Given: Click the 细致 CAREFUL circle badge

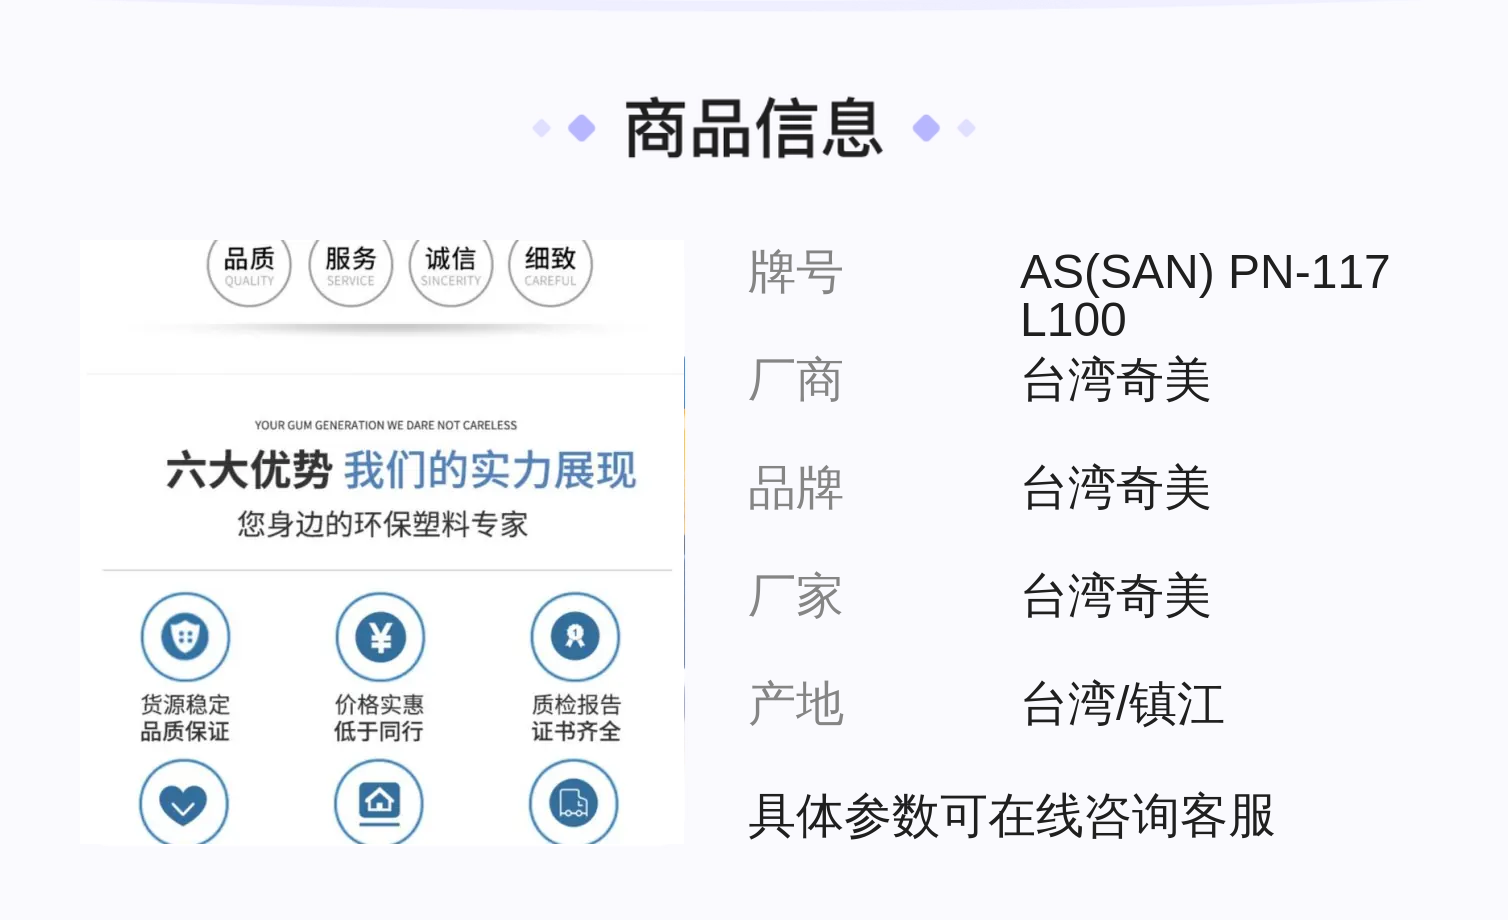Looking at the screenshot, I should [550, 268].
